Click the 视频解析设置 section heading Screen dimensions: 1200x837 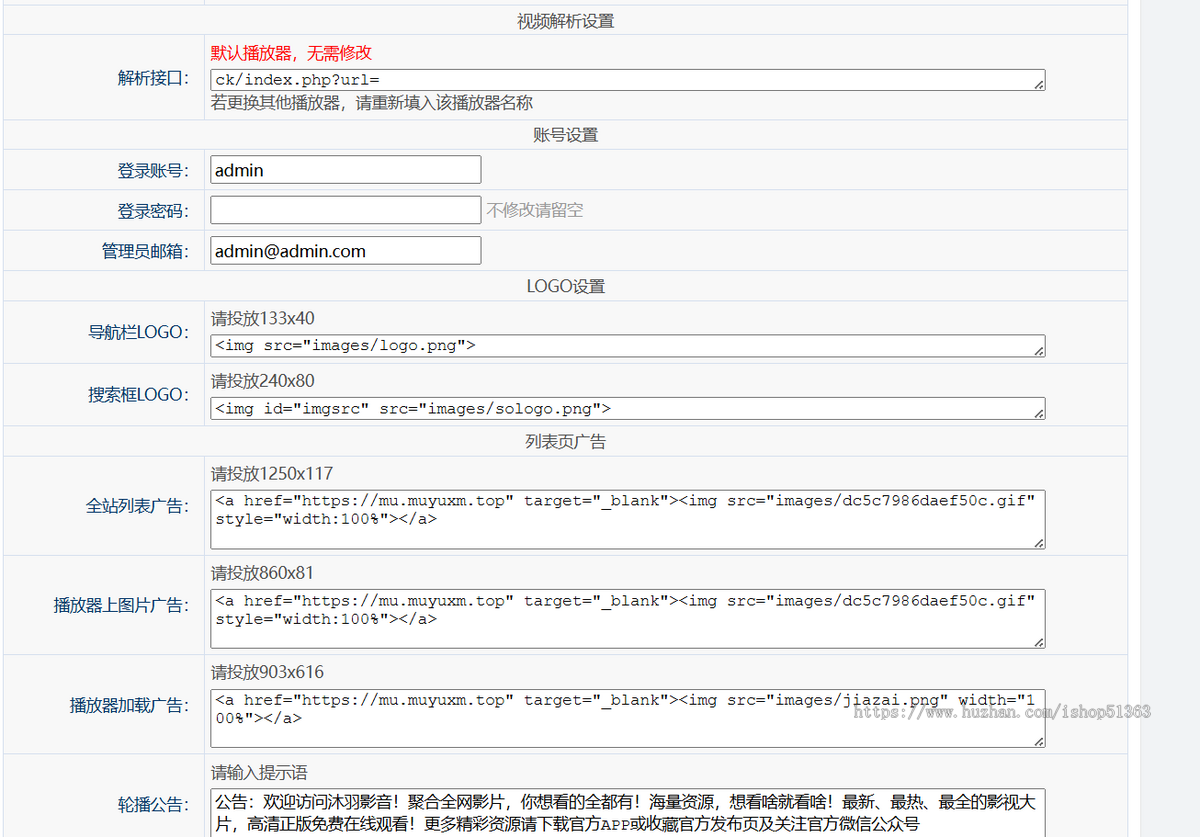[x=566, y=21]
